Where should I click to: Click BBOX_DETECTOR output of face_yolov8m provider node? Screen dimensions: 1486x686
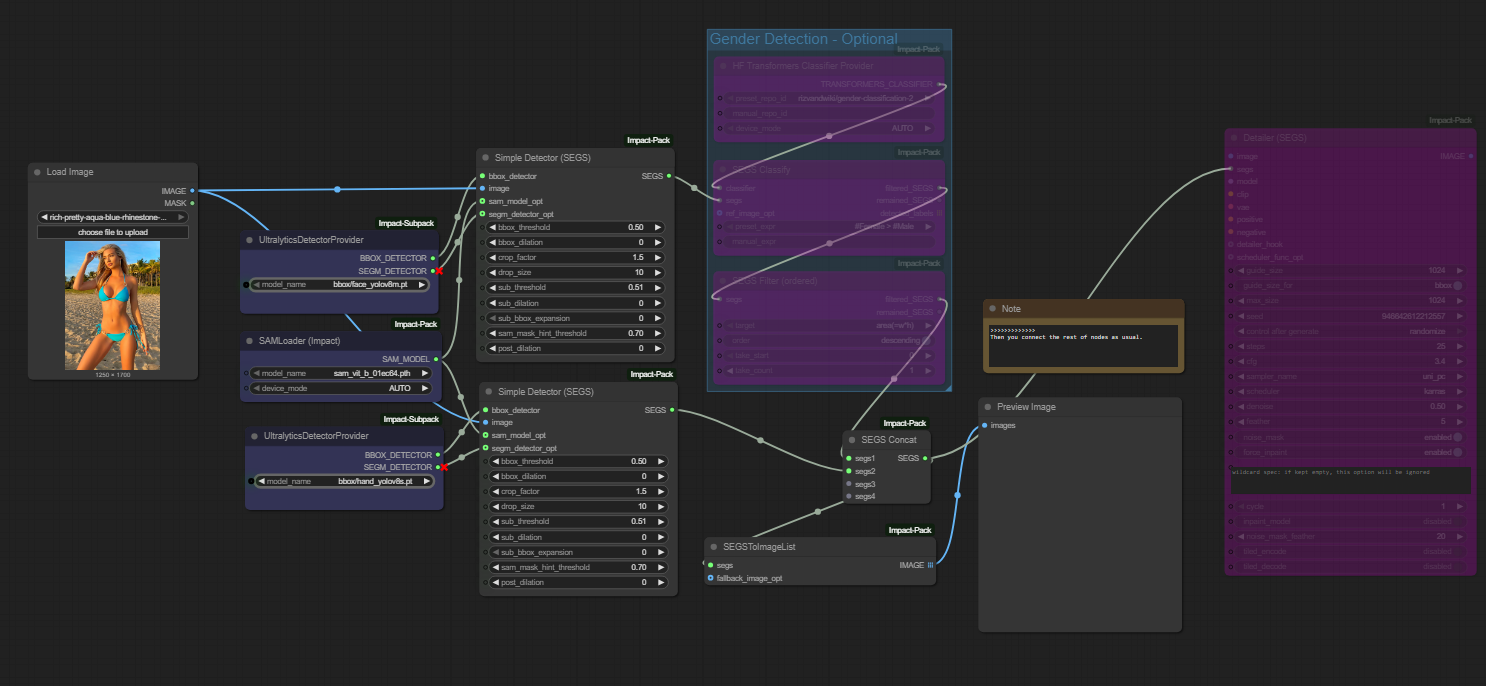tap(433, 258)
